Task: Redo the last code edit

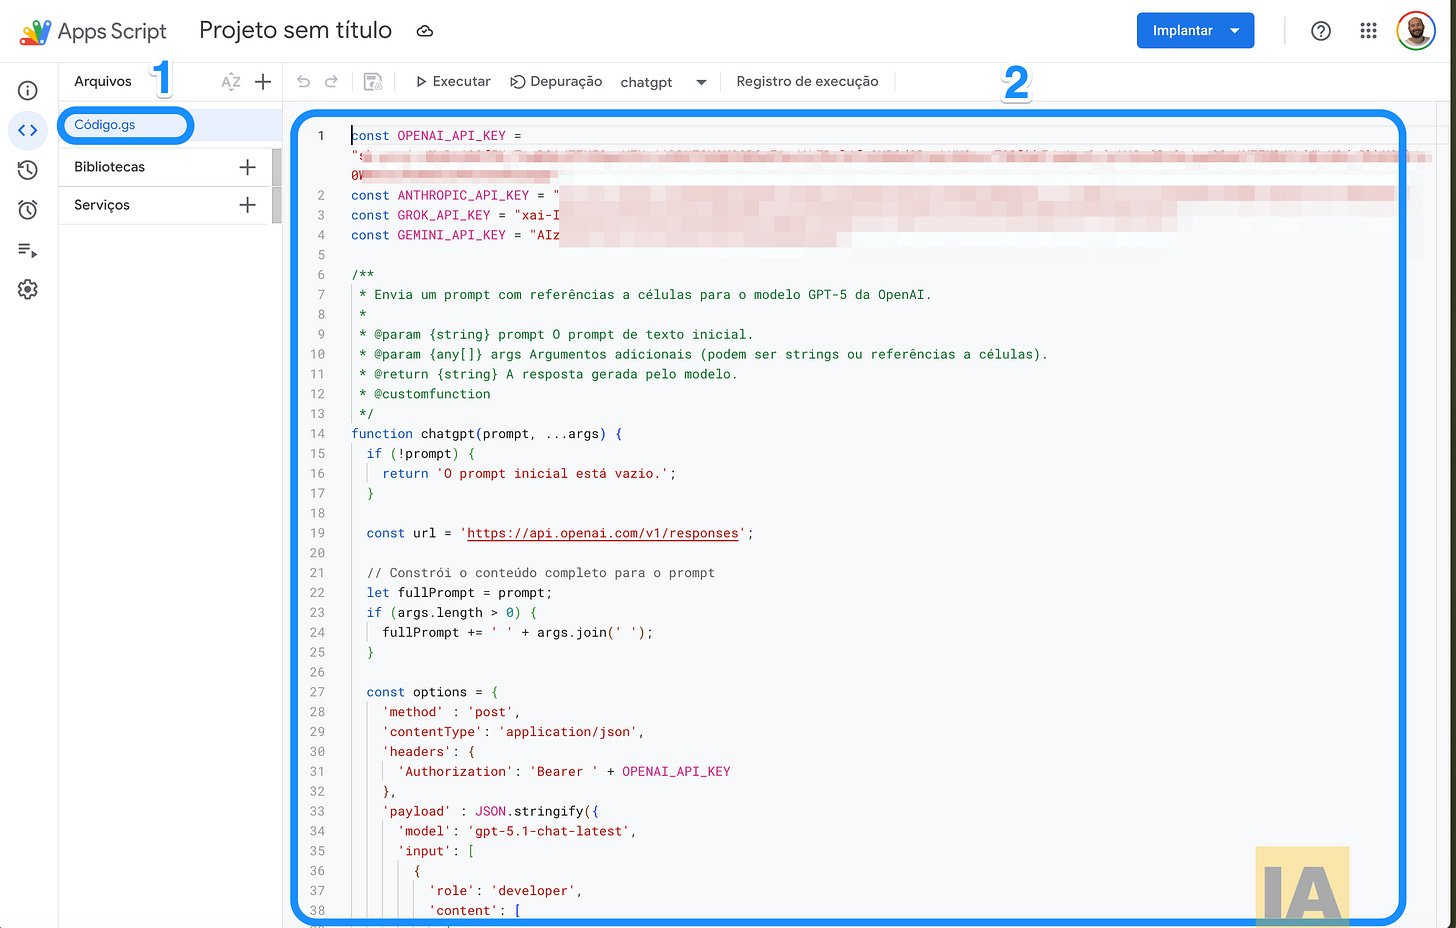Action: click(333, 81)
